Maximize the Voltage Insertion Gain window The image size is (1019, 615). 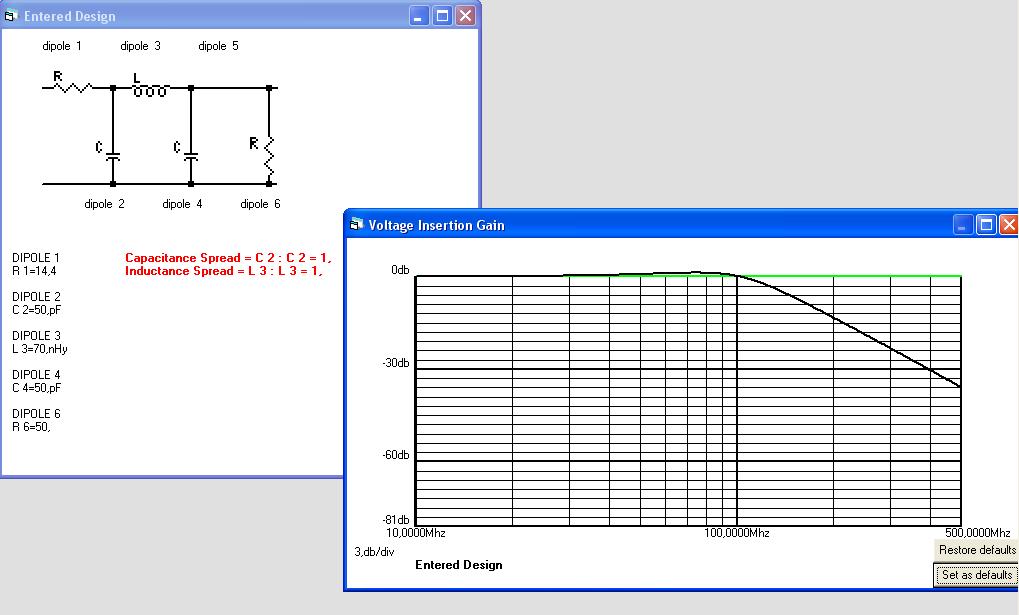tap(986, 225)
